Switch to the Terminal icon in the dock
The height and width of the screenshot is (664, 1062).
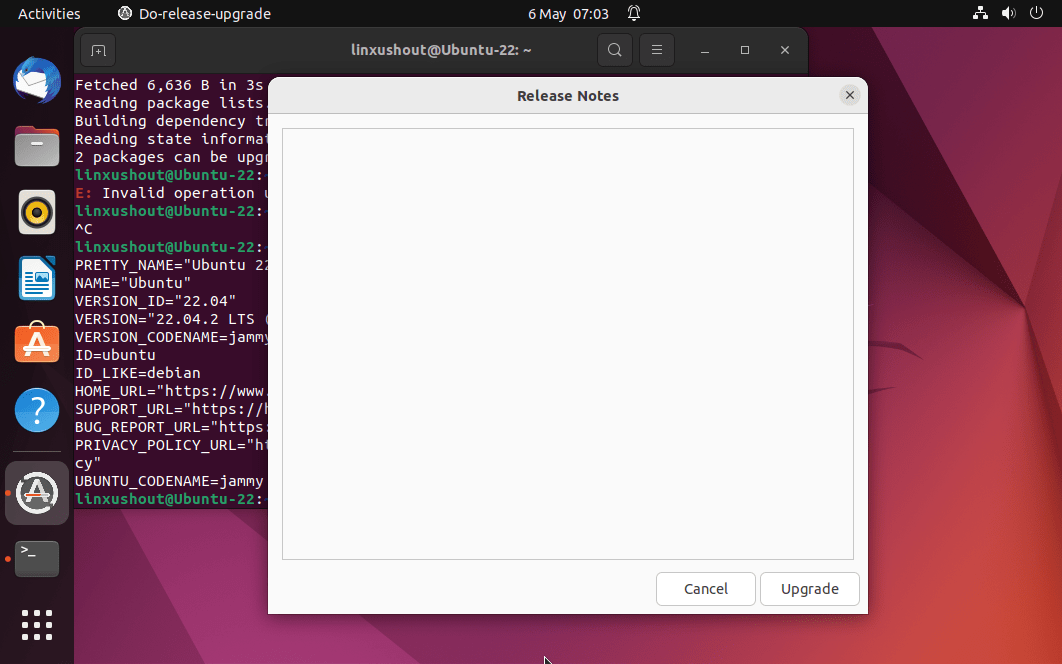click(x=37, y=559)
